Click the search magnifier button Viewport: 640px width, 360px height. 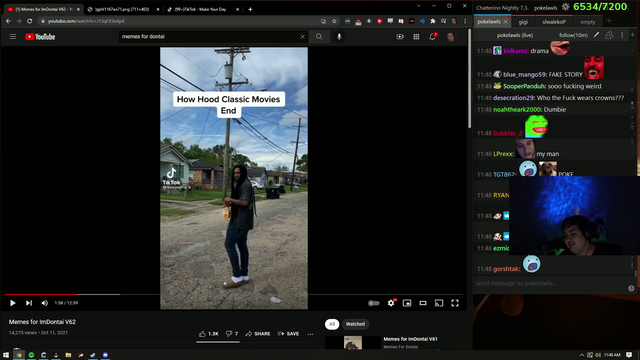pos(319,37)
